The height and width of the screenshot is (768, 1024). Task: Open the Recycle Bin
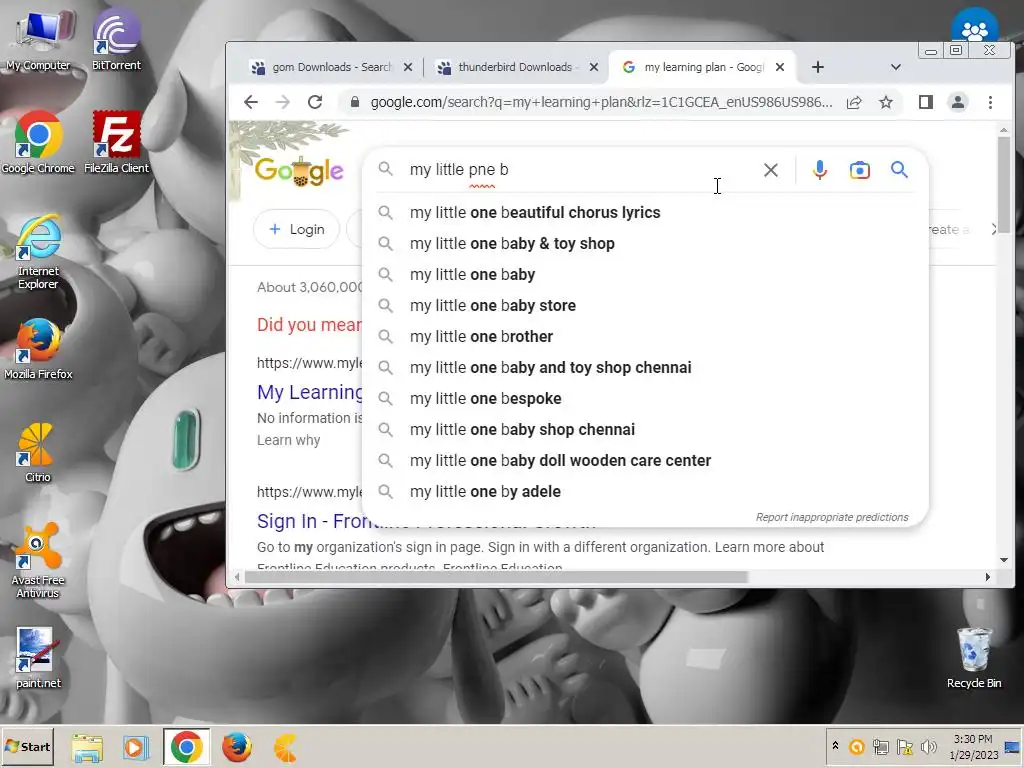974,658
